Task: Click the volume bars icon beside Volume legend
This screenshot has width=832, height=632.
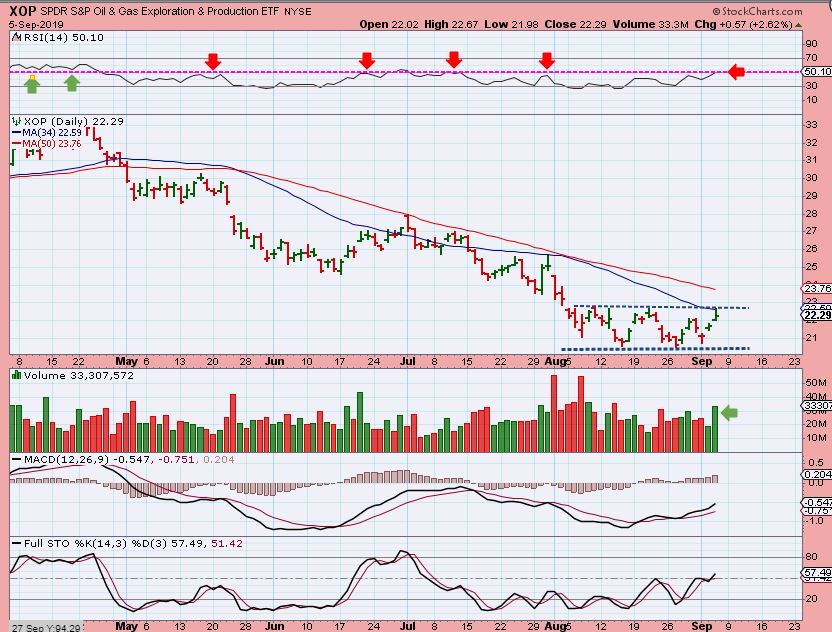Action: click(x=16, y=375)
